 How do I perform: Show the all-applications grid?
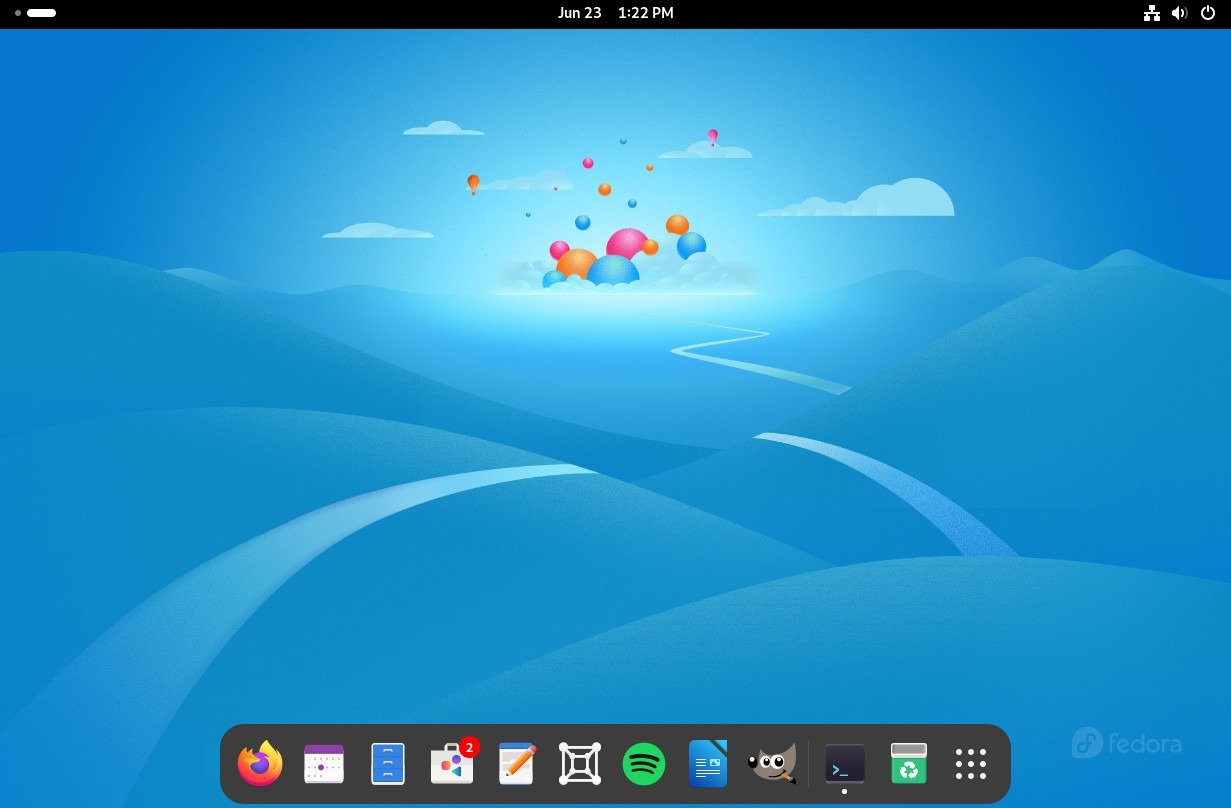(969, 763)
